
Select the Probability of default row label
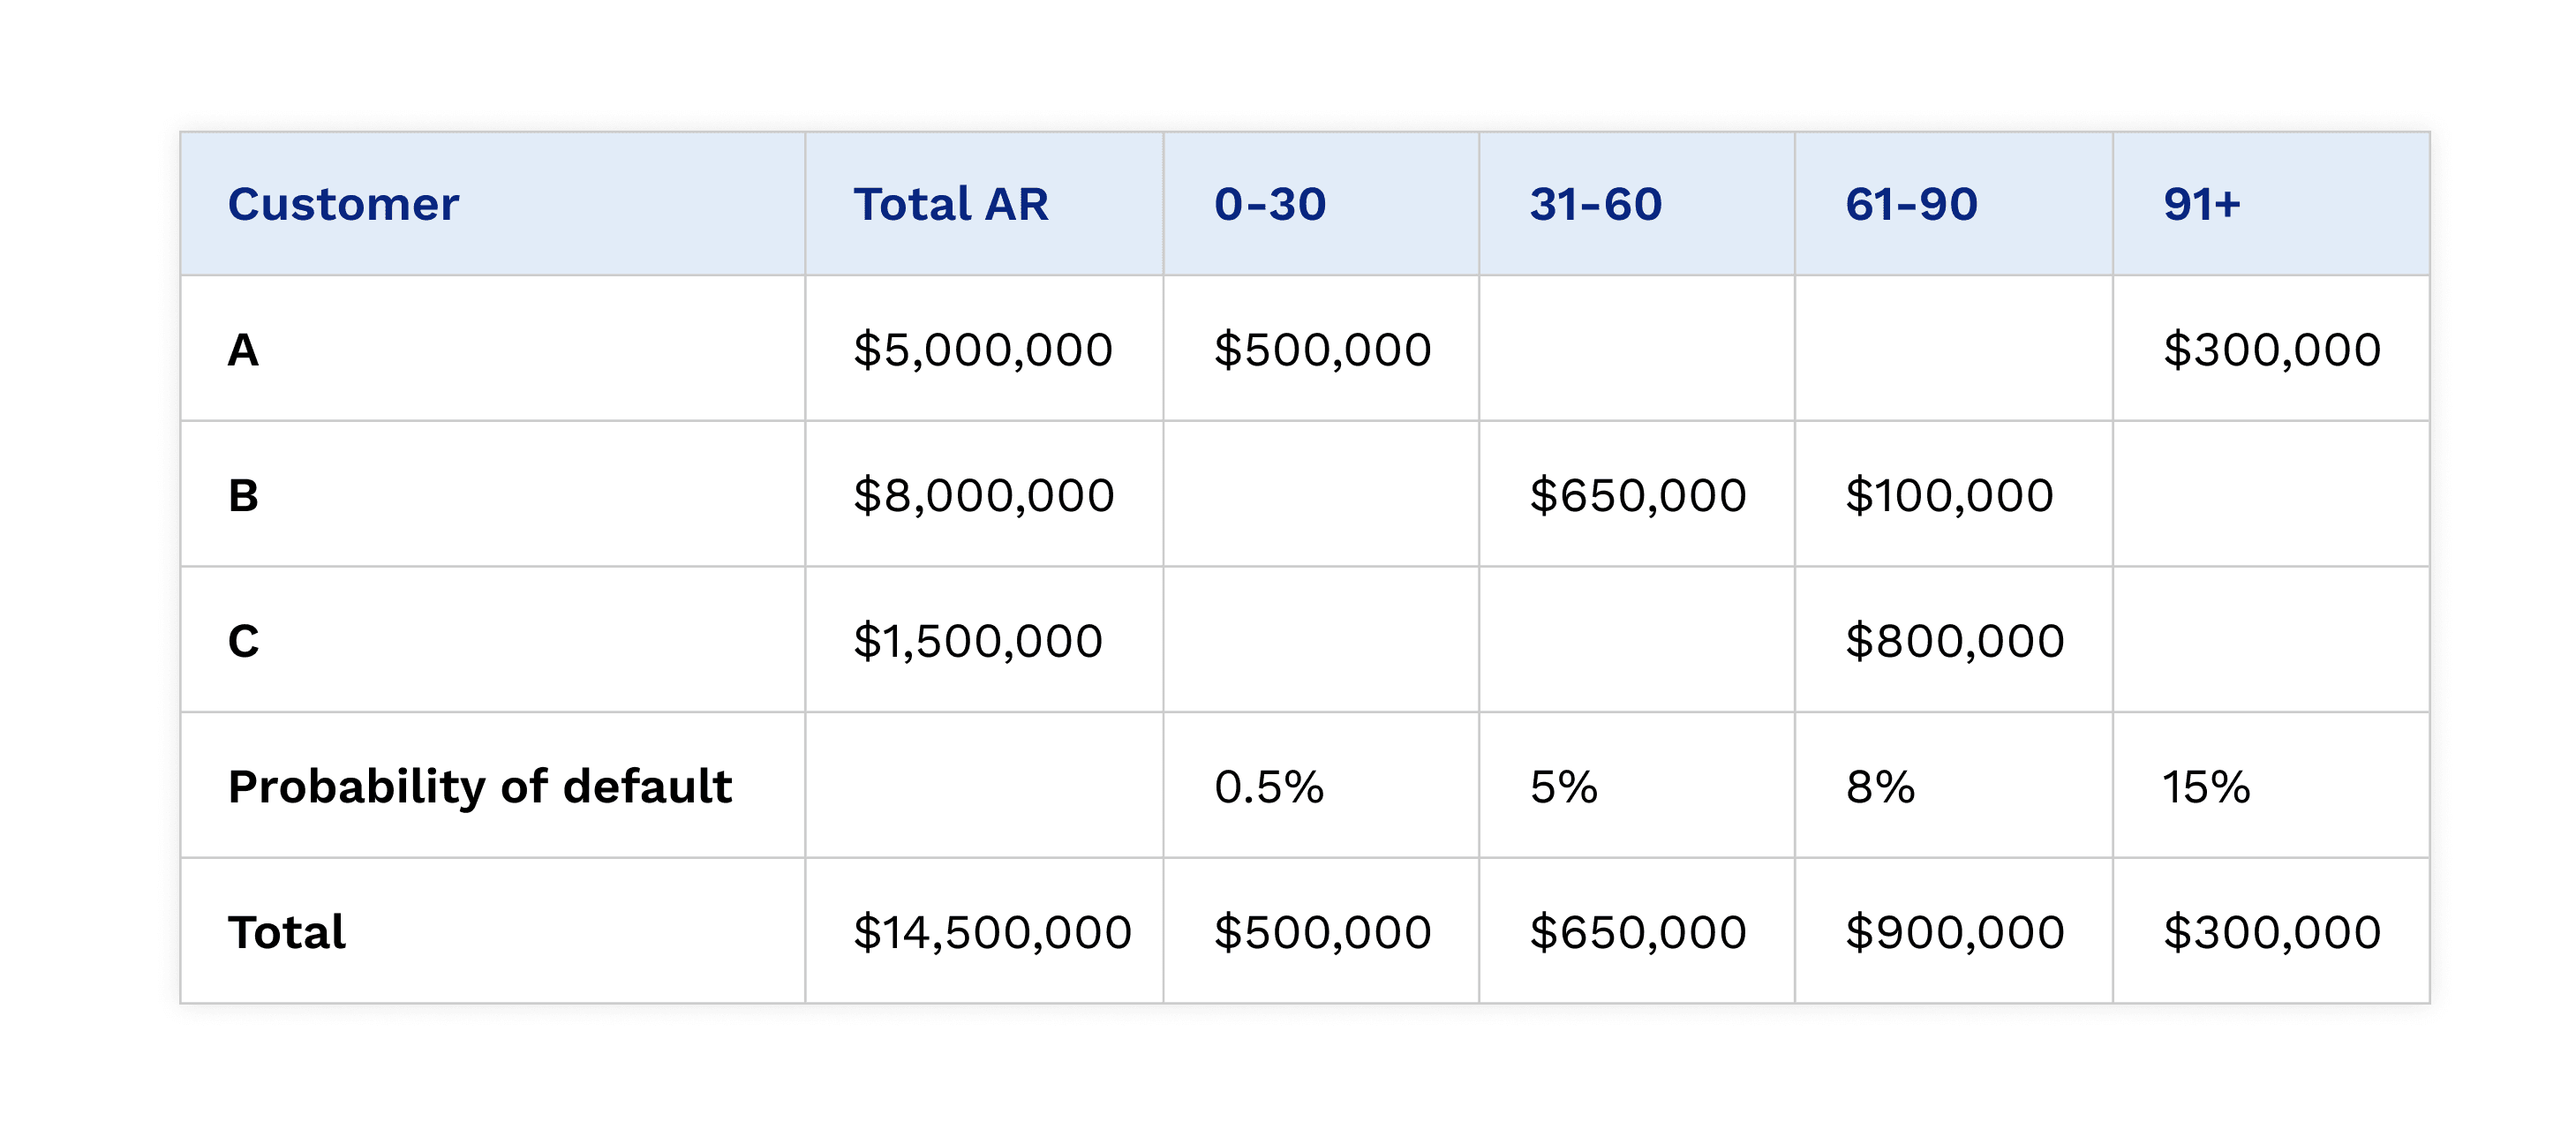coord(480,787)
